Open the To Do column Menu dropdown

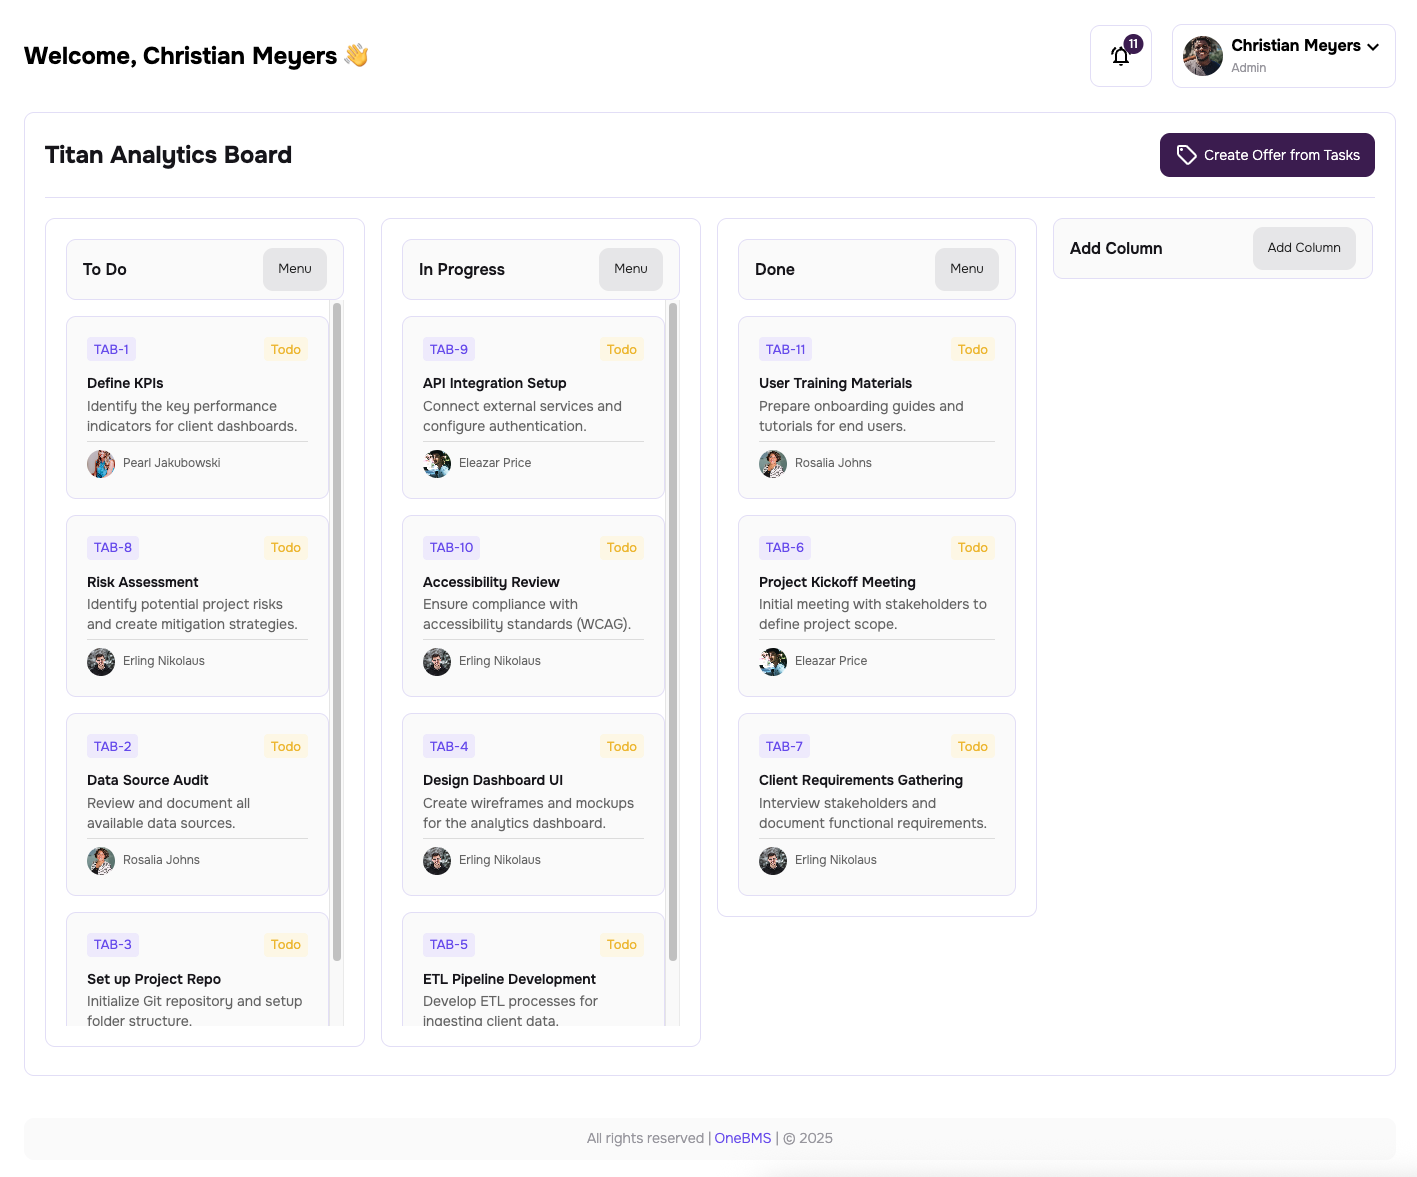click(294, 269)
